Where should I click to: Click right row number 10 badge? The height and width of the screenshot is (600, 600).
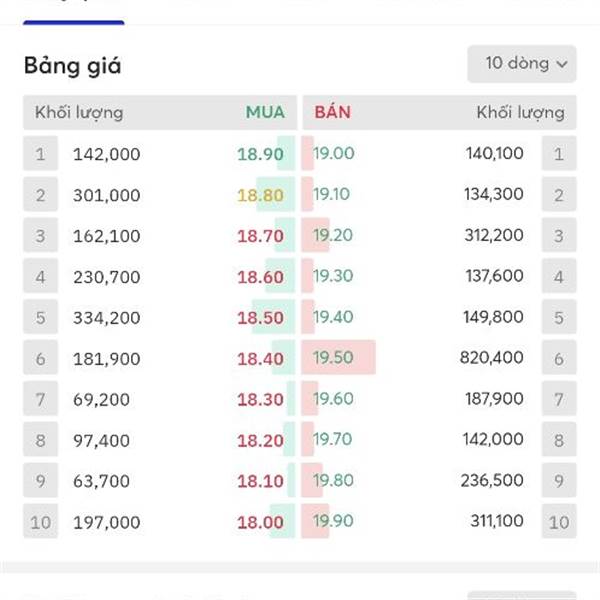pos(559,522)
